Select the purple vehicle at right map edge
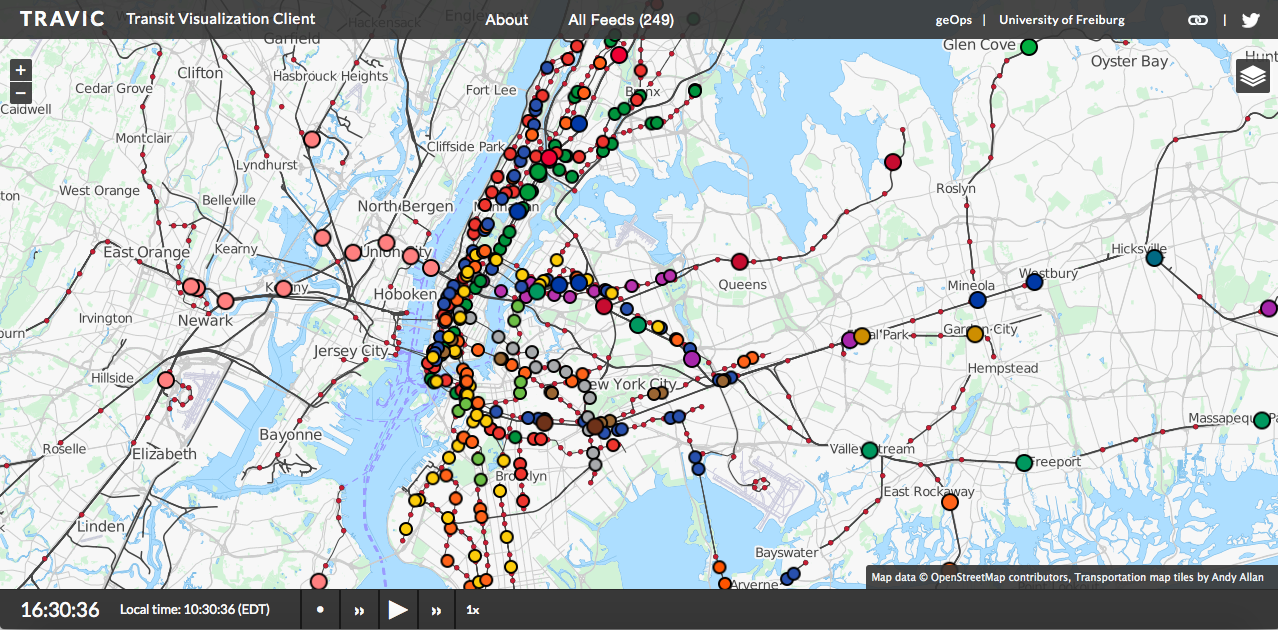 tap(1269, 309)
